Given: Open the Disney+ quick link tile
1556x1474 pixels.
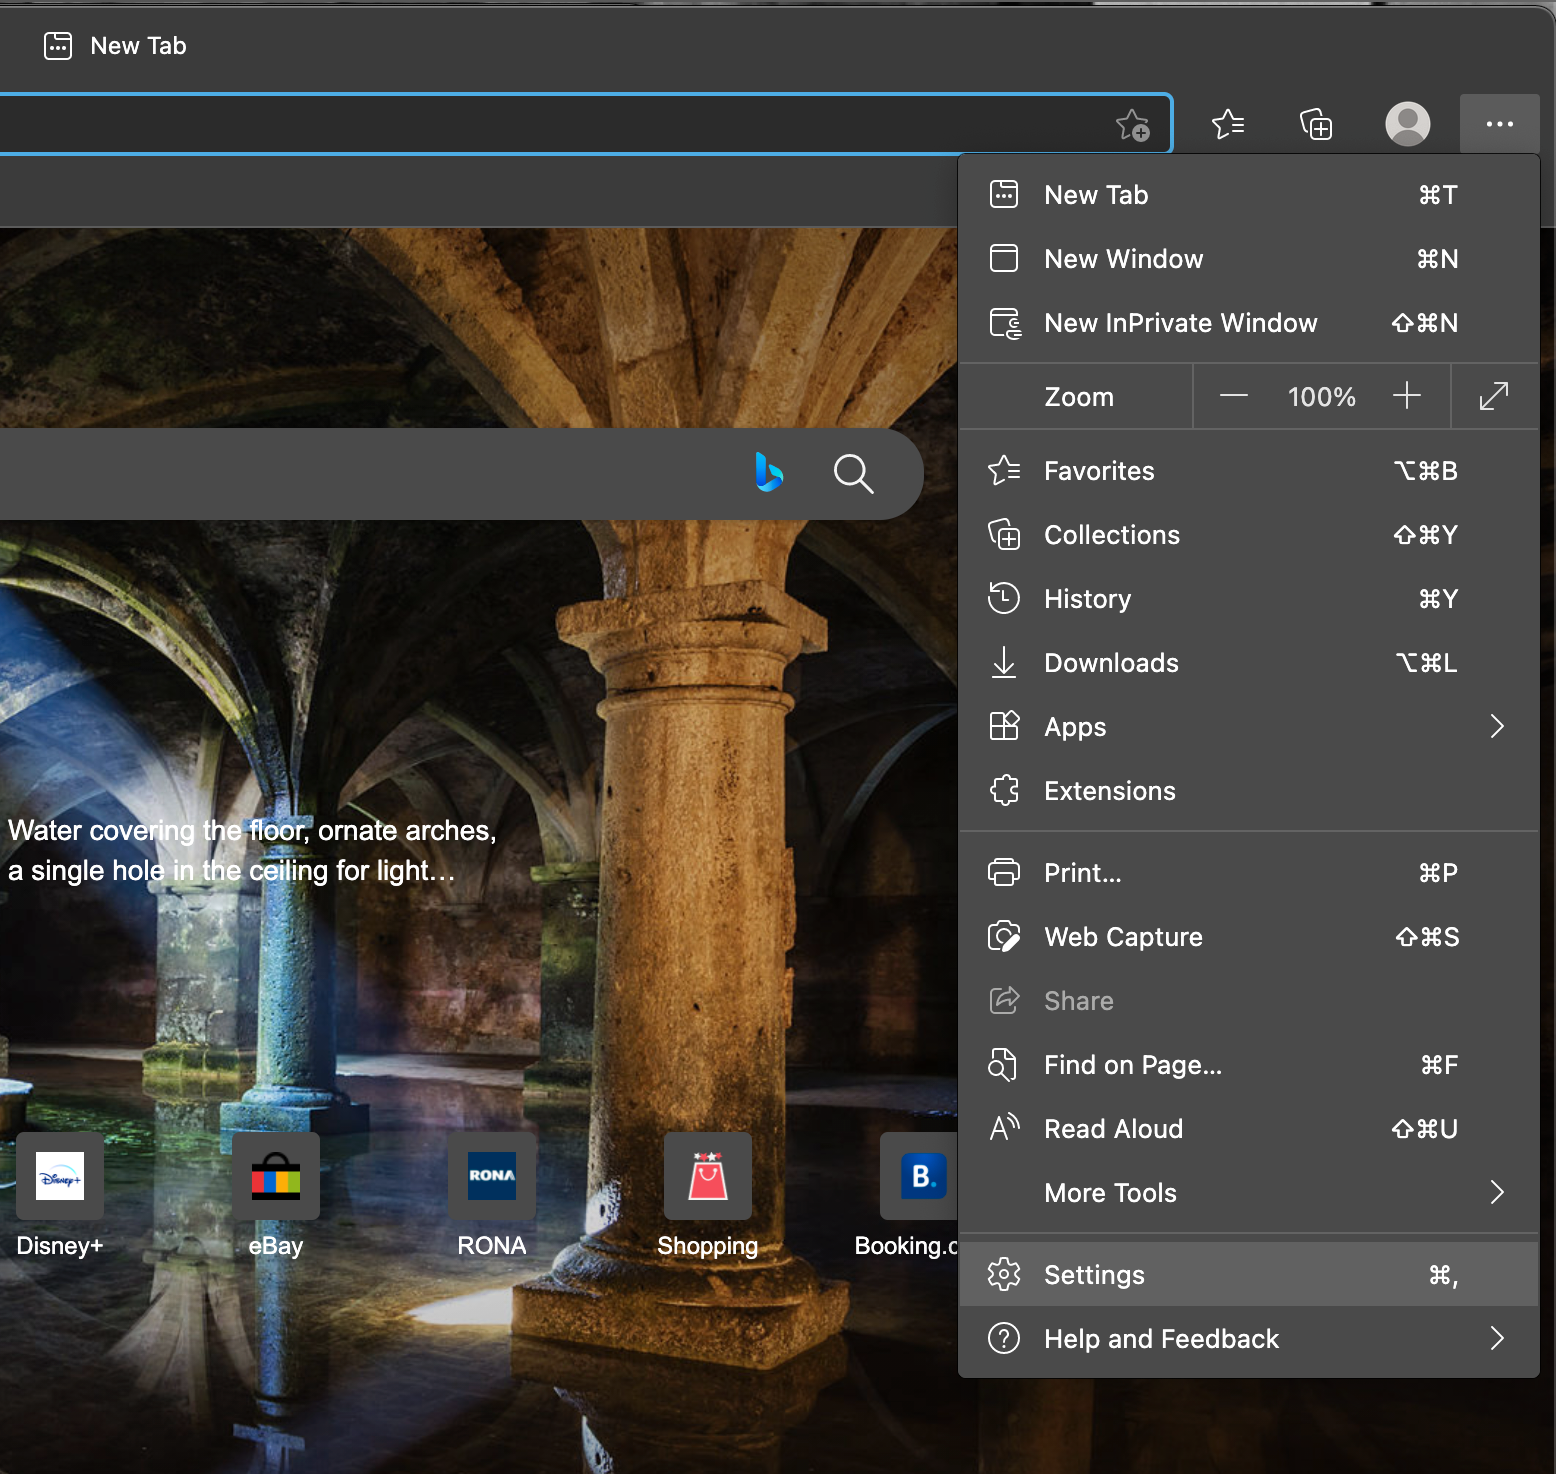Looking at the screenshot, I should [x=60, y=1177].
